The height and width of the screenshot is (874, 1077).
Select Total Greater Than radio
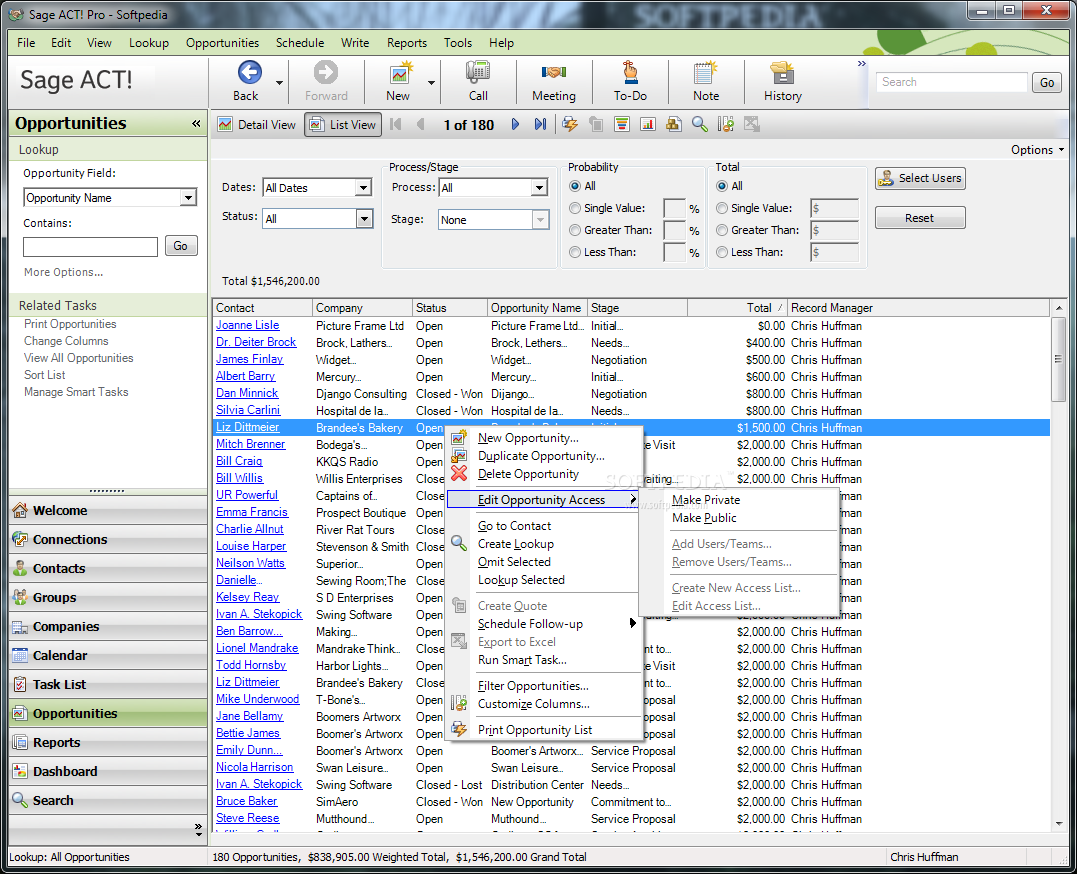pos(722,230)
